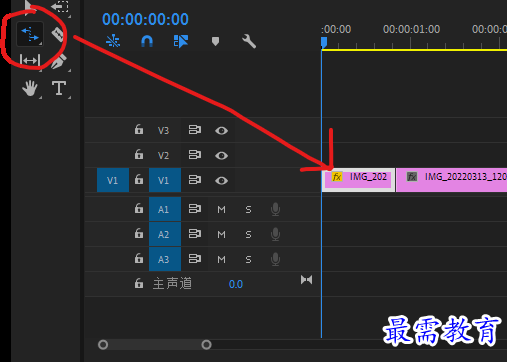Open timeline display settings wrench
This screenshot has width=507, height=362.
coord(249,41)
